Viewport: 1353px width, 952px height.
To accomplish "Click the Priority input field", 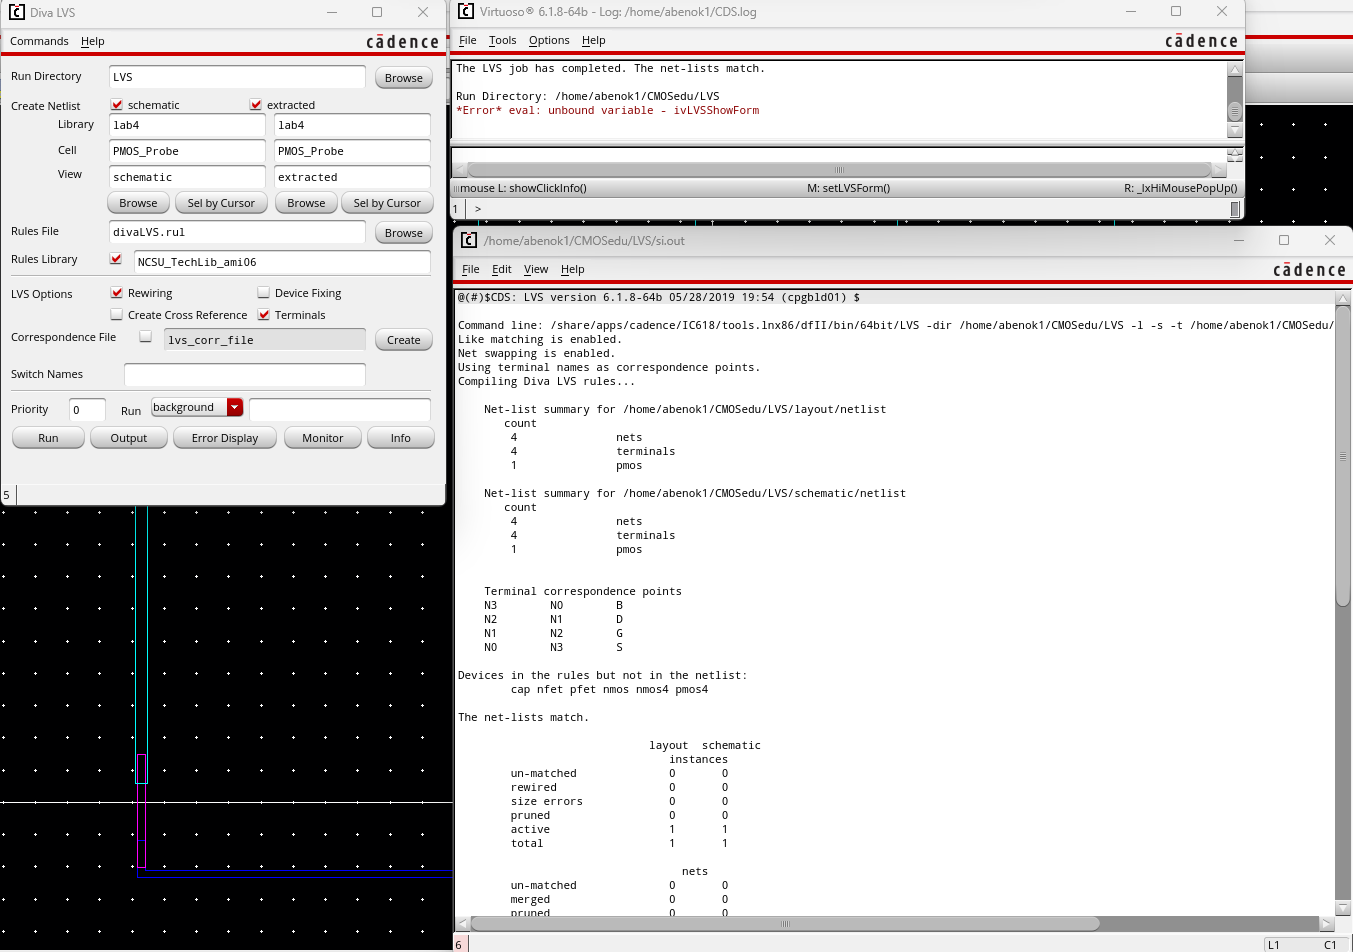I will tap(87, 410).
